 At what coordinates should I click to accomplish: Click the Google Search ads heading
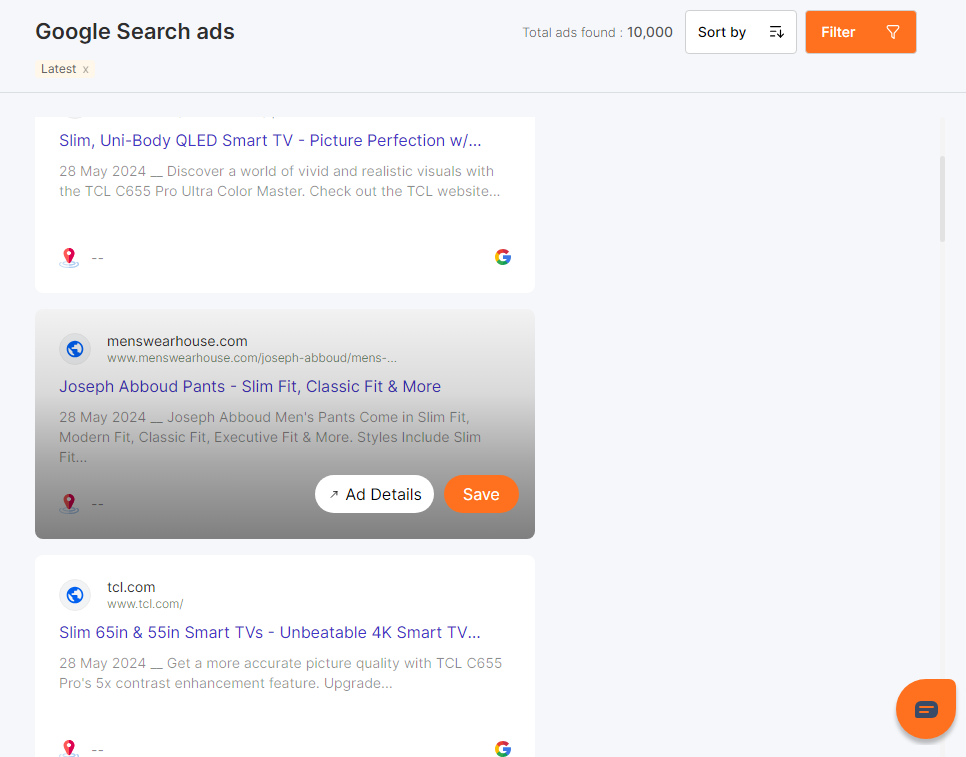tap(135, 31)
